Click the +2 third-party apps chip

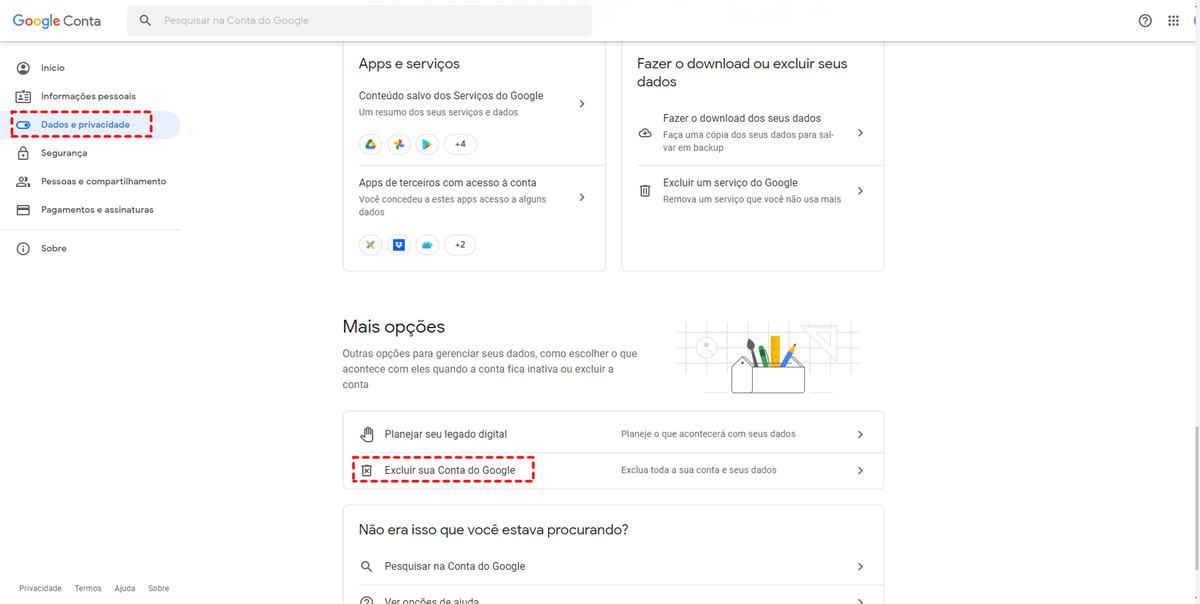tap(460, 244)
